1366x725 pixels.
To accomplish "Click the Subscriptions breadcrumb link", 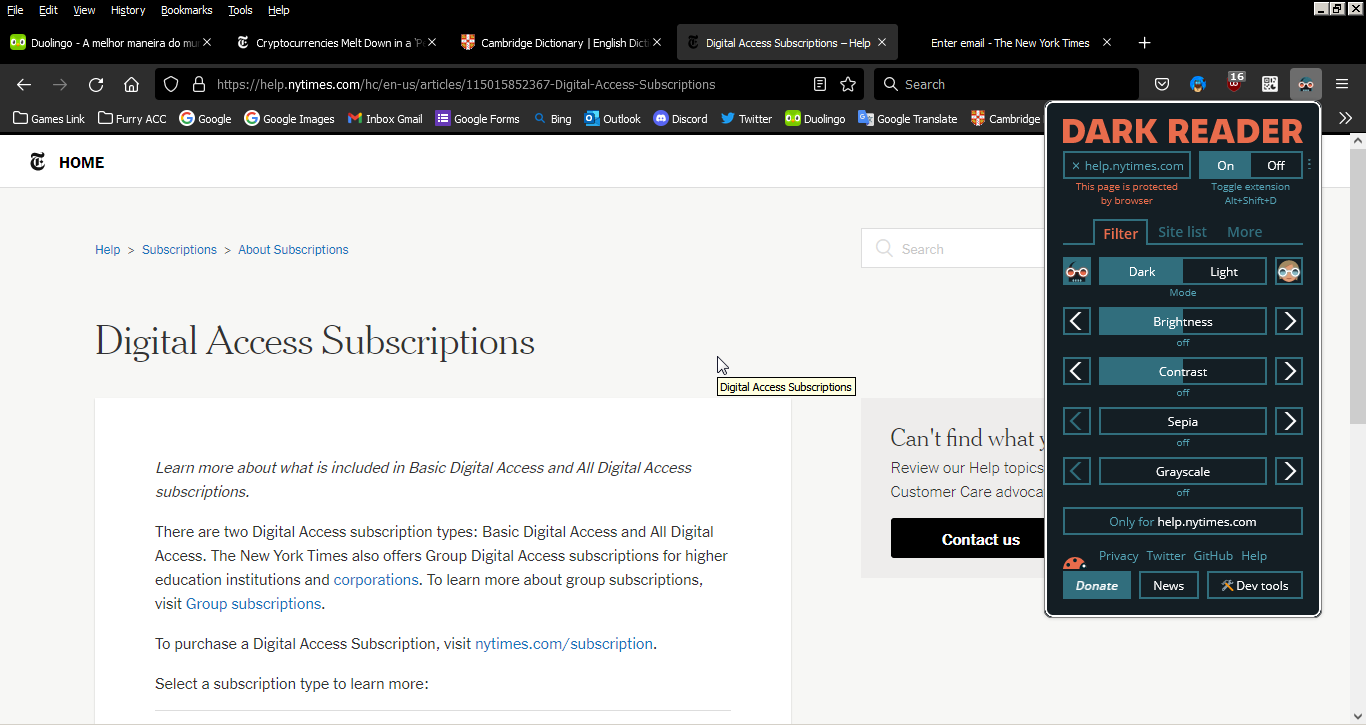I will pyautogui.click(x=179, y=250).
